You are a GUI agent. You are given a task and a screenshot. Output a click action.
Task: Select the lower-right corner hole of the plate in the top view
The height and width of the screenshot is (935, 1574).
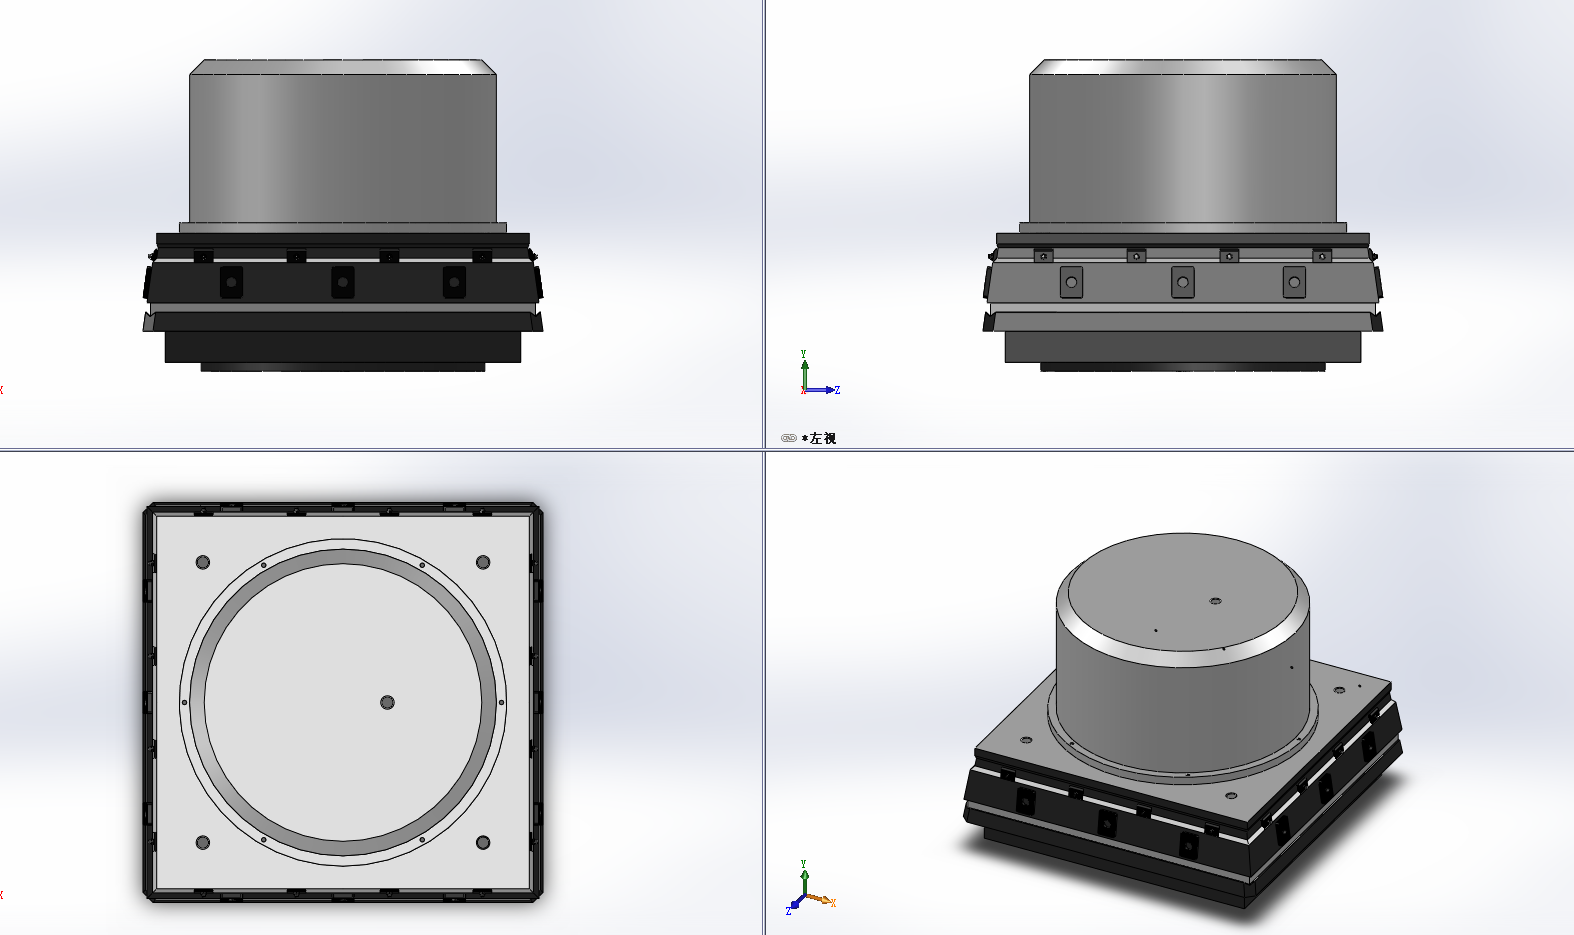coord(483,843)
